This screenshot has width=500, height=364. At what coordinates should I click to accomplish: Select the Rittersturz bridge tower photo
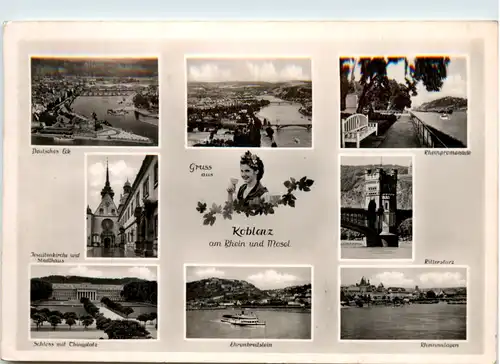click(376, 207)
